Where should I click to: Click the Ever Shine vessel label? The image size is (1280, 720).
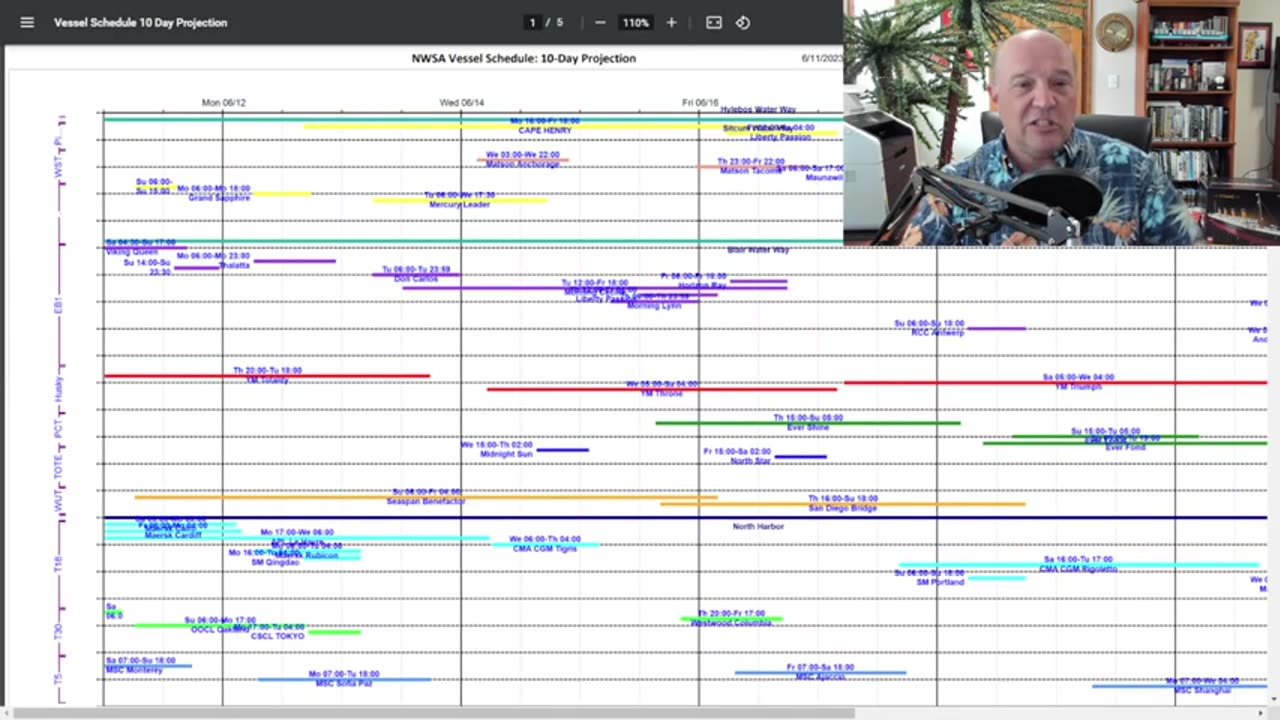coord(808,428)
